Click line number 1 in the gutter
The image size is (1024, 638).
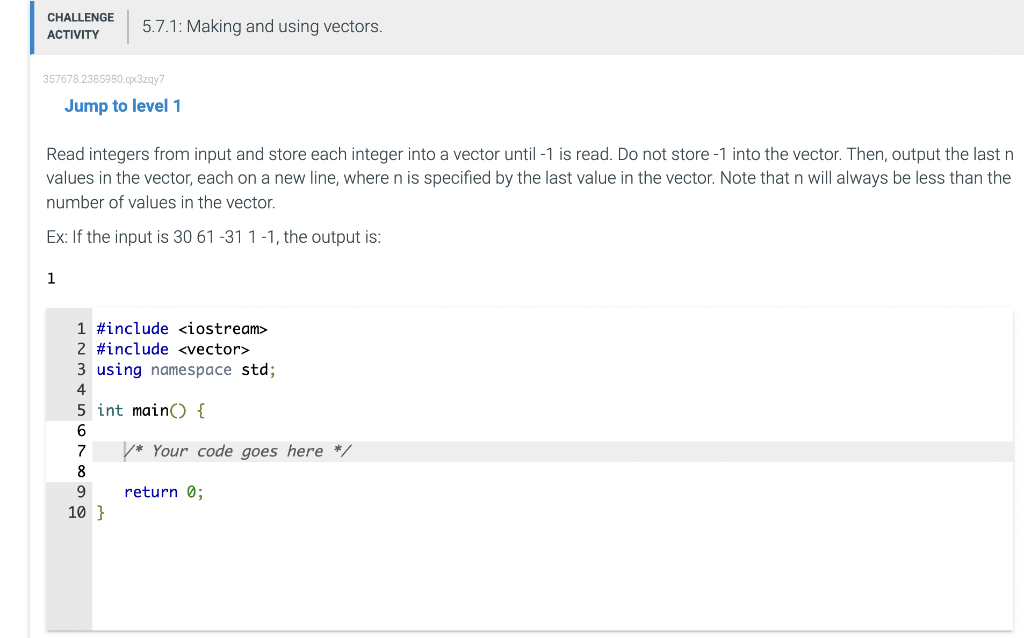click(79, 328)
